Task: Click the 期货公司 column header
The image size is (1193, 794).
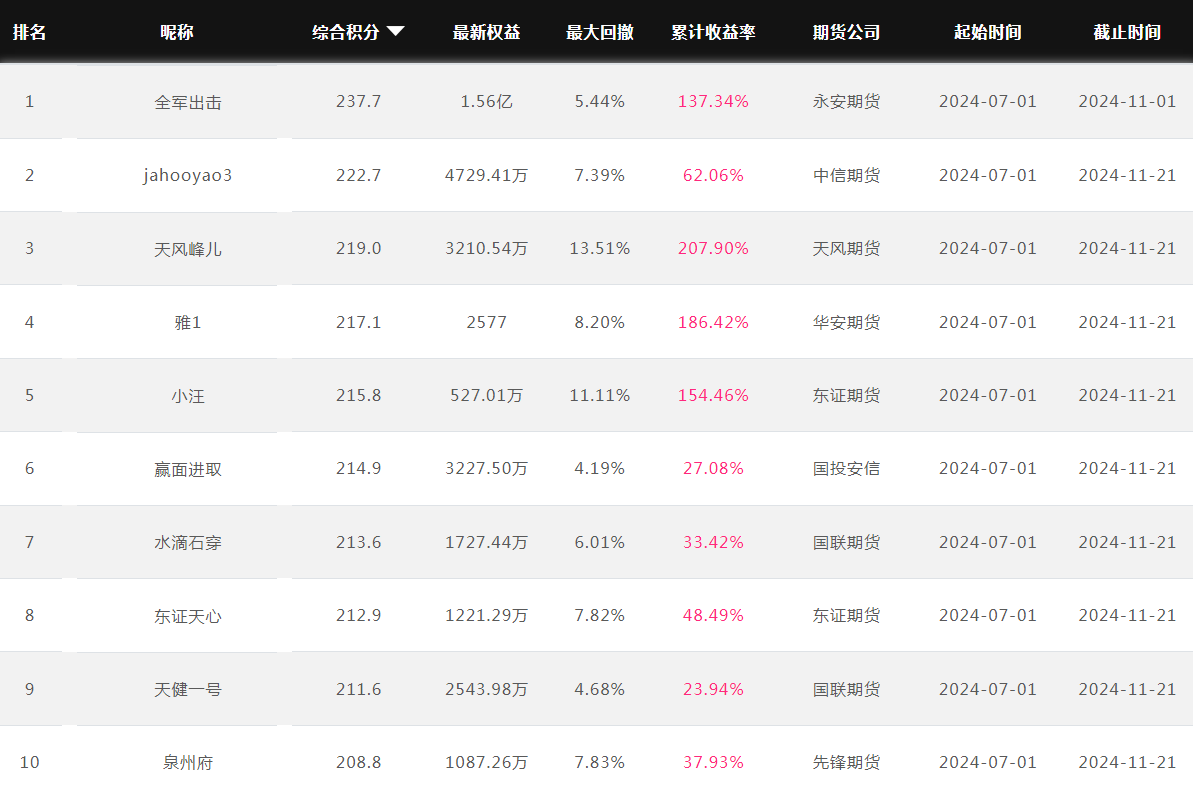Action: (846, 32)
